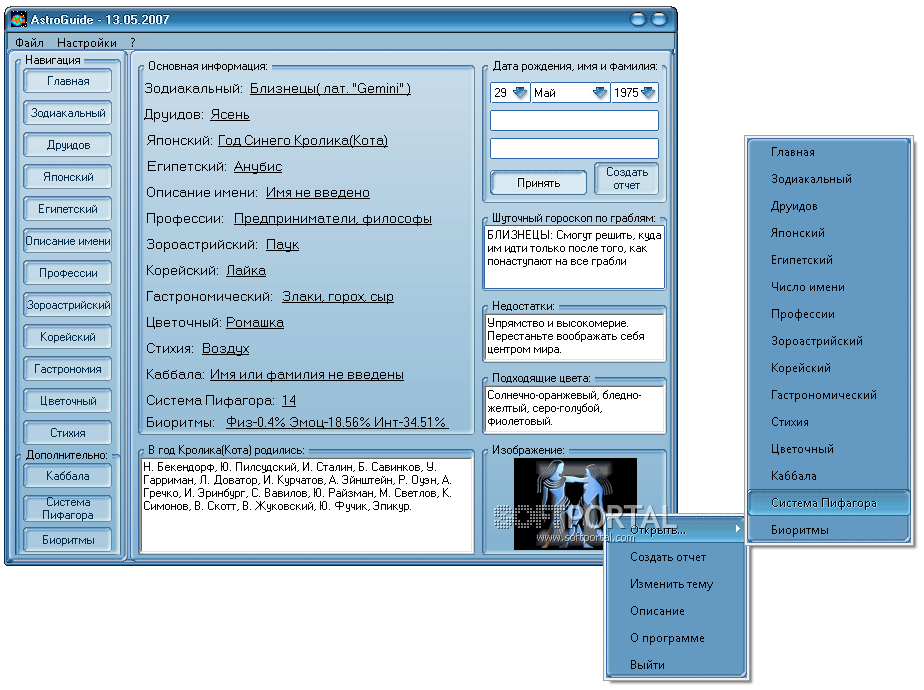
Task: Open О программе from the context menu
Action: (x=675, y=638)
